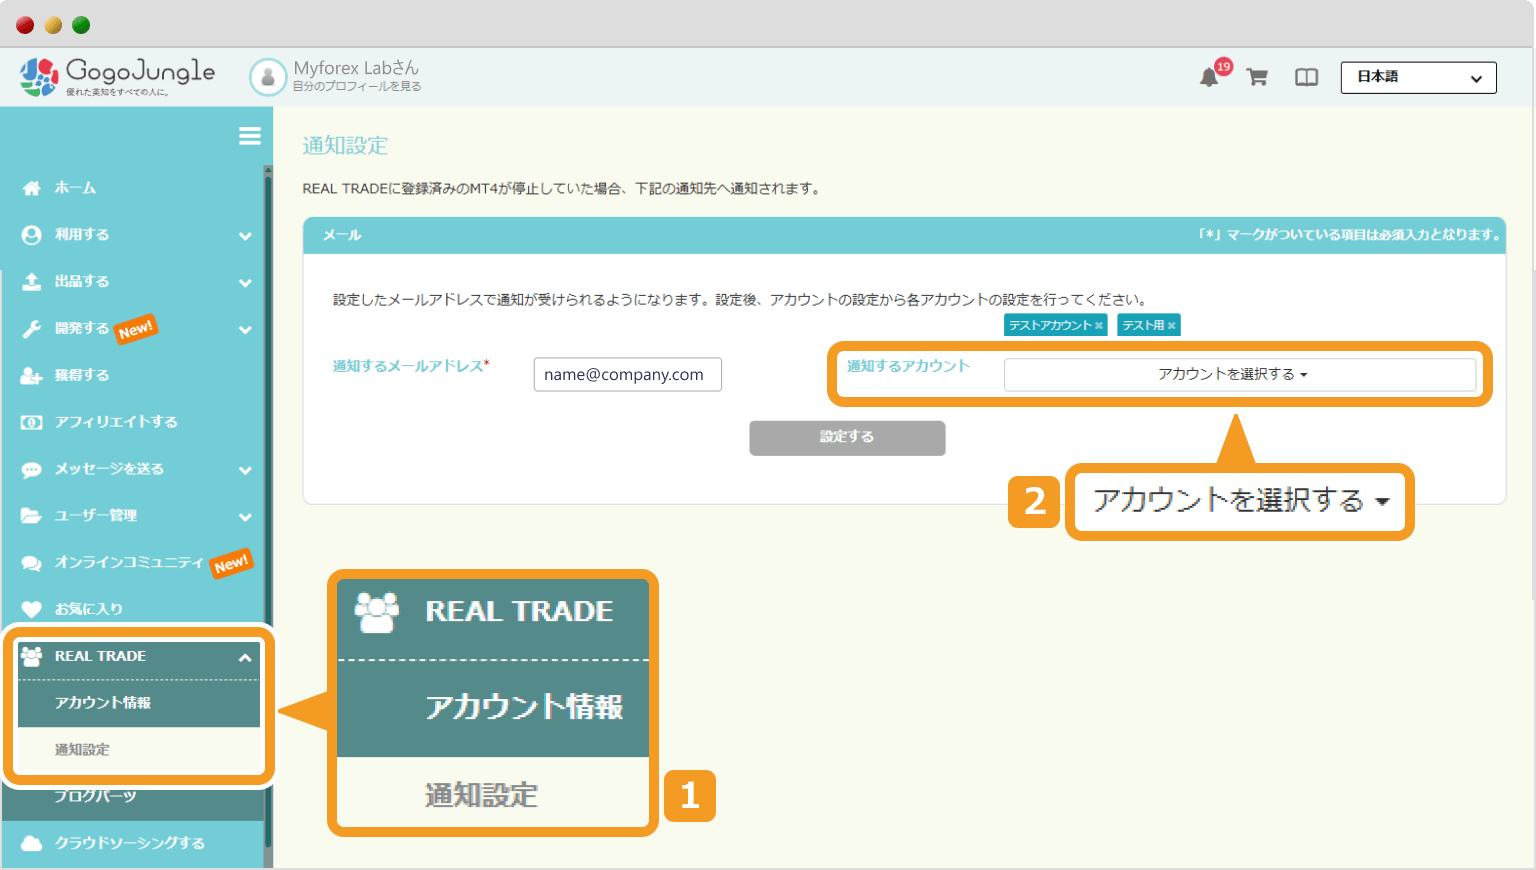This screenshot has width=1536, height=870.
Task: Click the GogoJungle home icon
Action: point(38,76)
